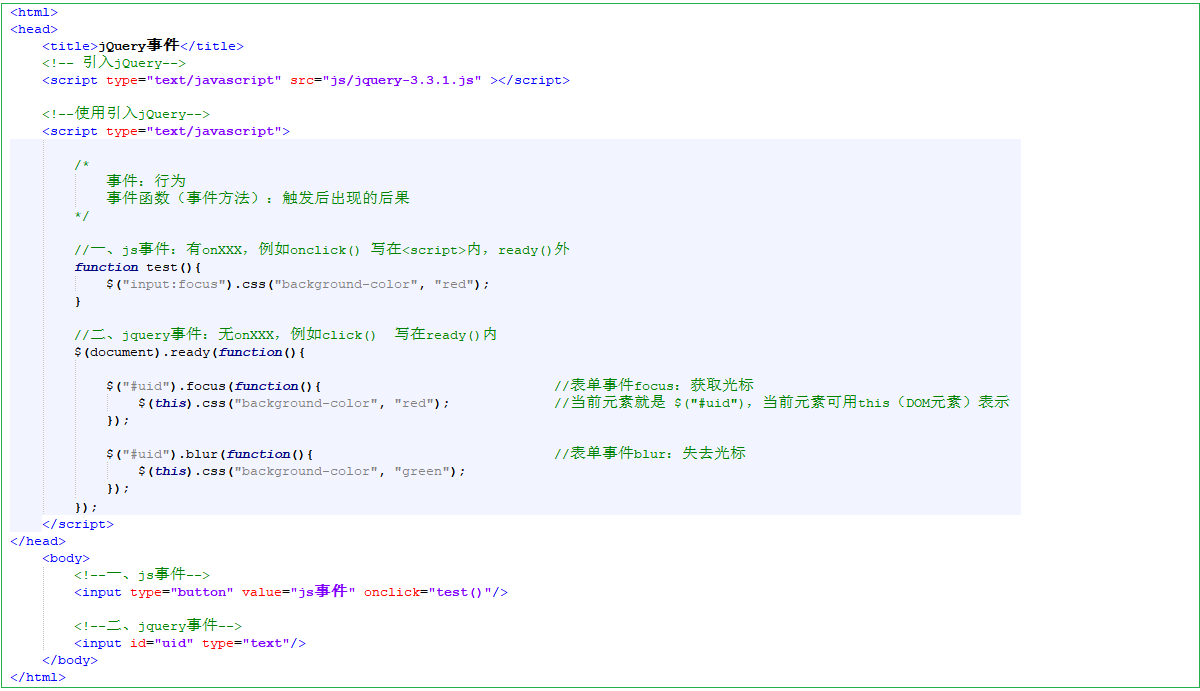Click the opening <html> tag

(x=34, y=12)
